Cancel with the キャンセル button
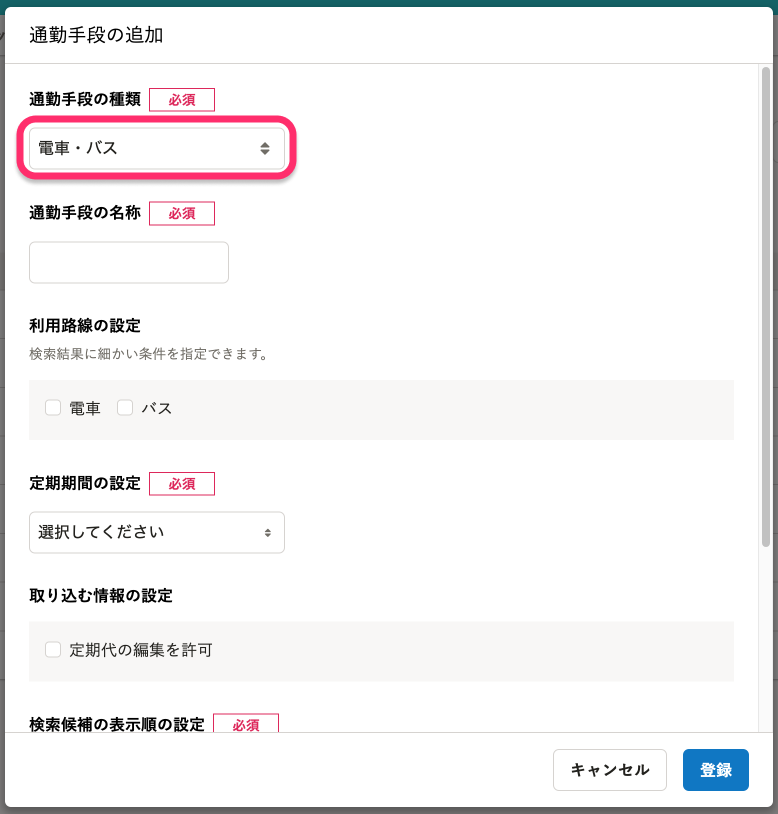This screenshot has width=778, height=814. (609, 769)
